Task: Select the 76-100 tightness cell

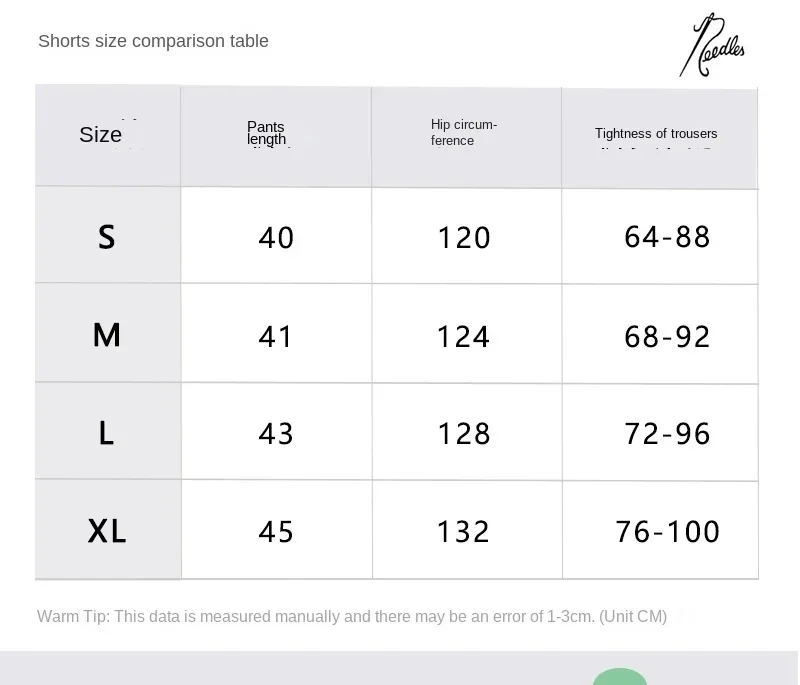Action: pyautogui.click(x=667, y=531)
